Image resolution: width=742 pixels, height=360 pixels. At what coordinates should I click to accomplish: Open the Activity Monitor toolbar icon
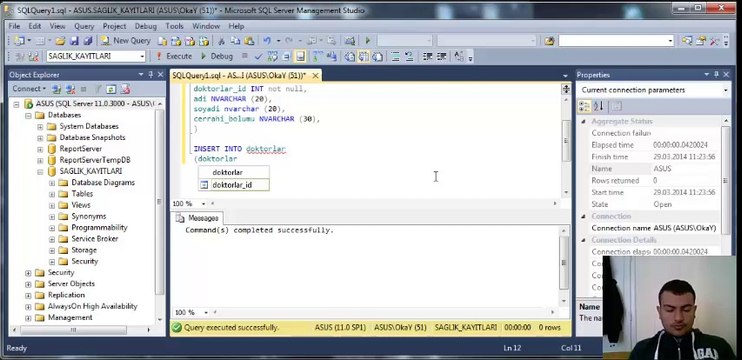[349, 41]
